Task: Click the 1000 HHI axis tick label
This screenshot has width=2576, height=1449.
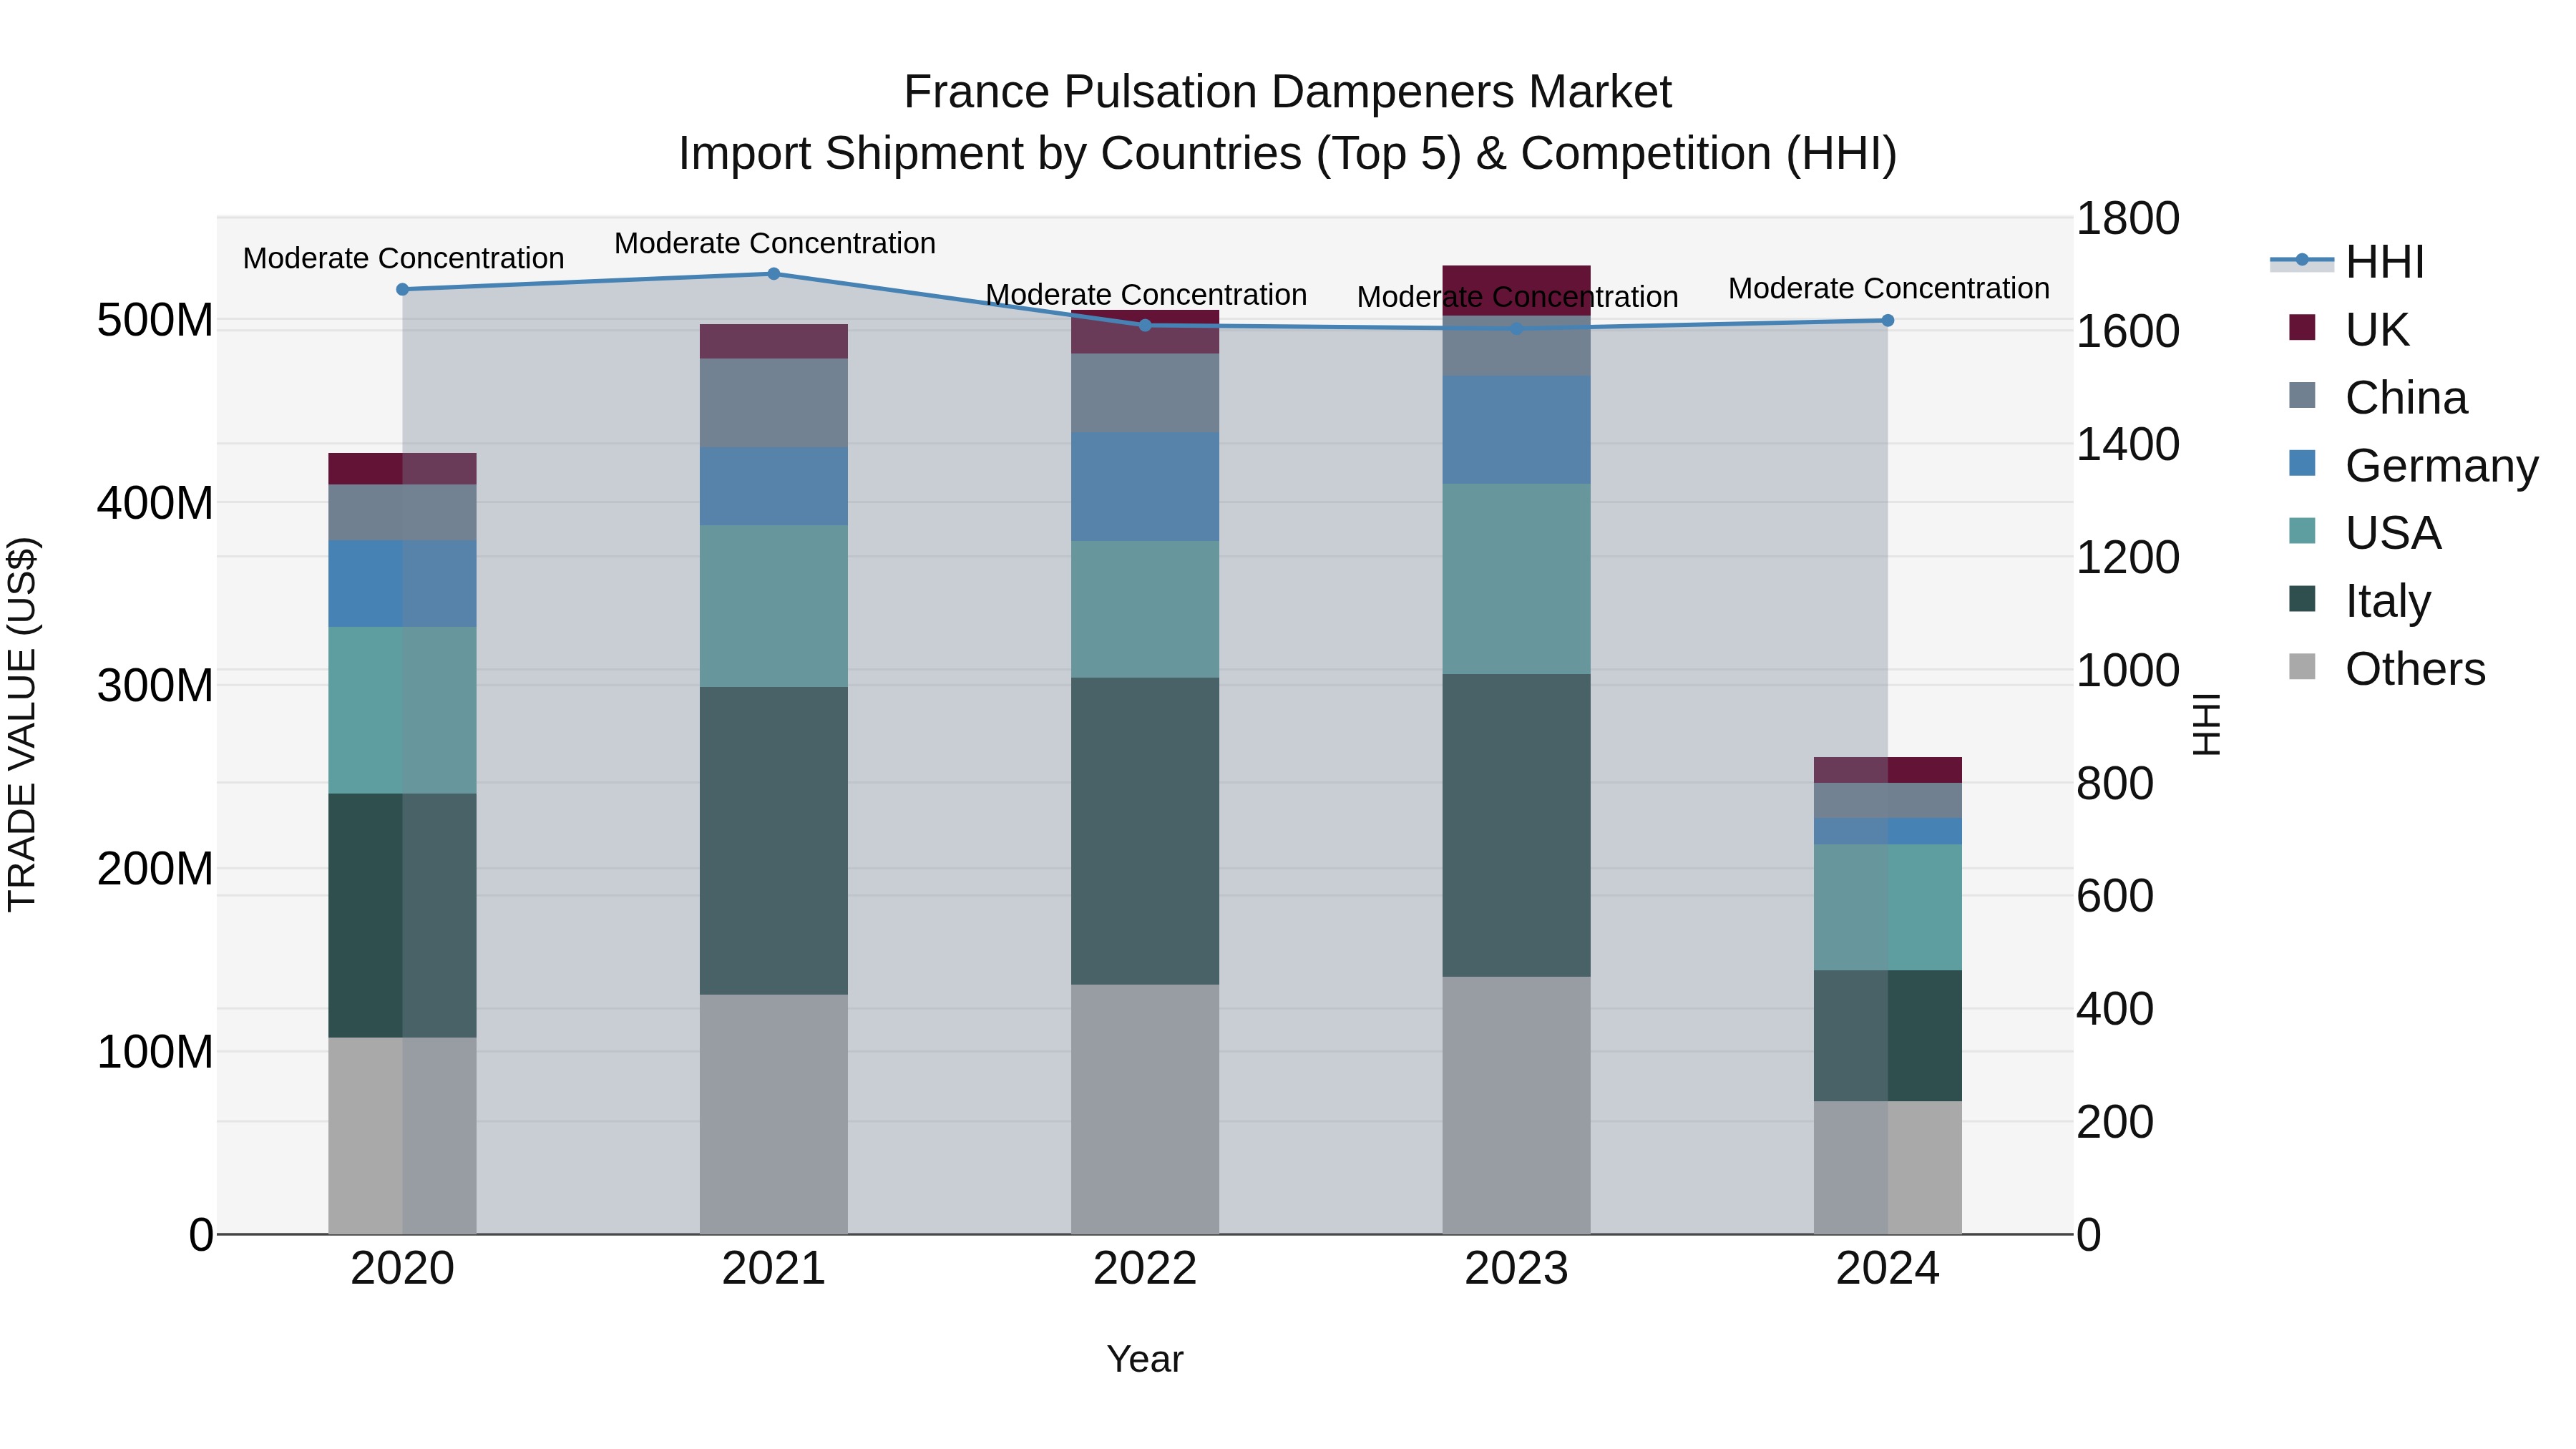Action: [x=2128, y=670]
